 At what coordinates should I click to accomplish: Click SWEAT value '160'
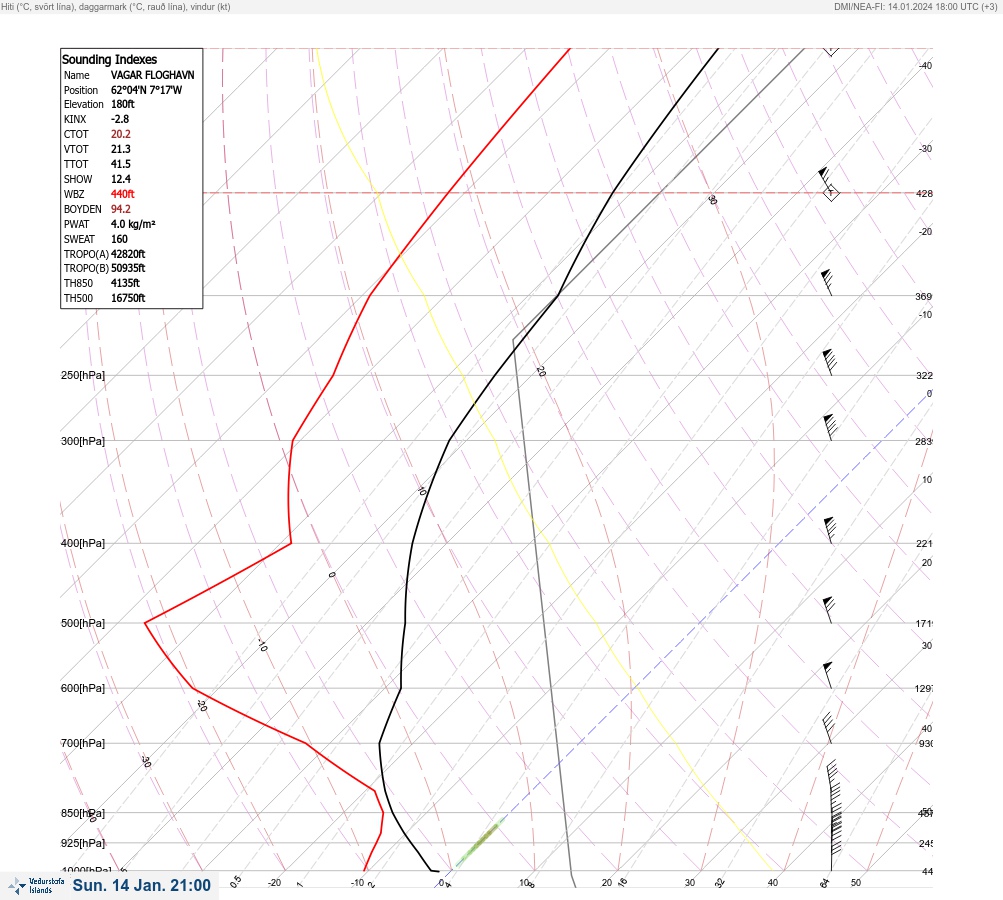click(119, 239)
